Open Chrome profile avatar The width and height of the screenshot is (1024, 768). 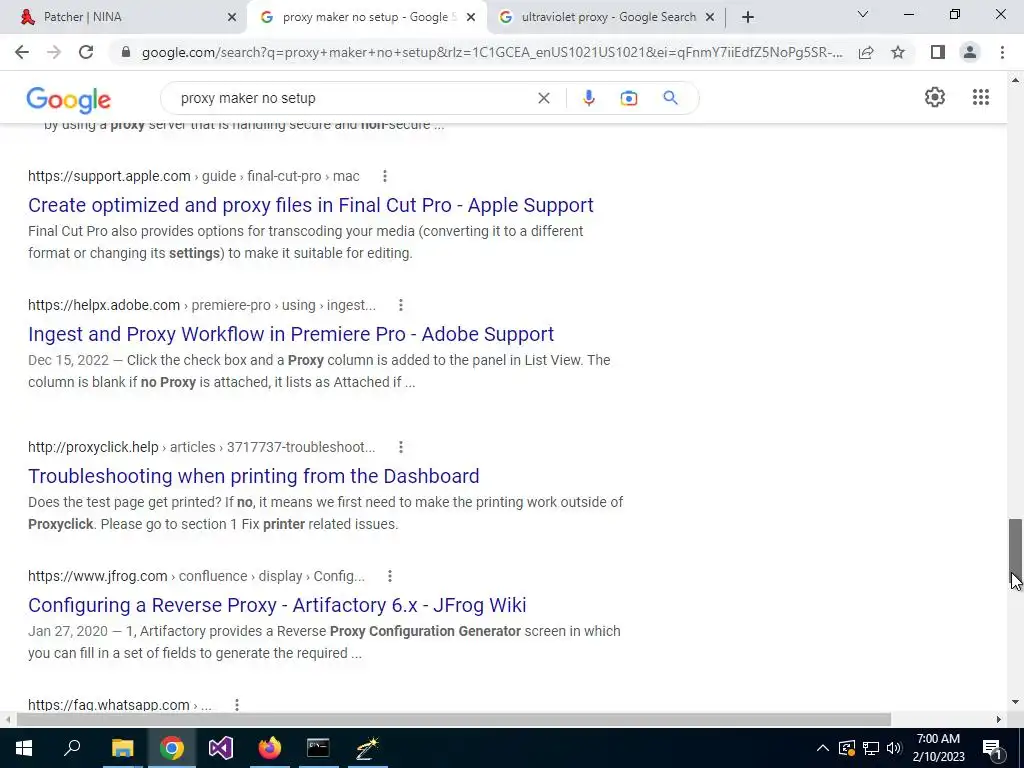click(970, 52)
